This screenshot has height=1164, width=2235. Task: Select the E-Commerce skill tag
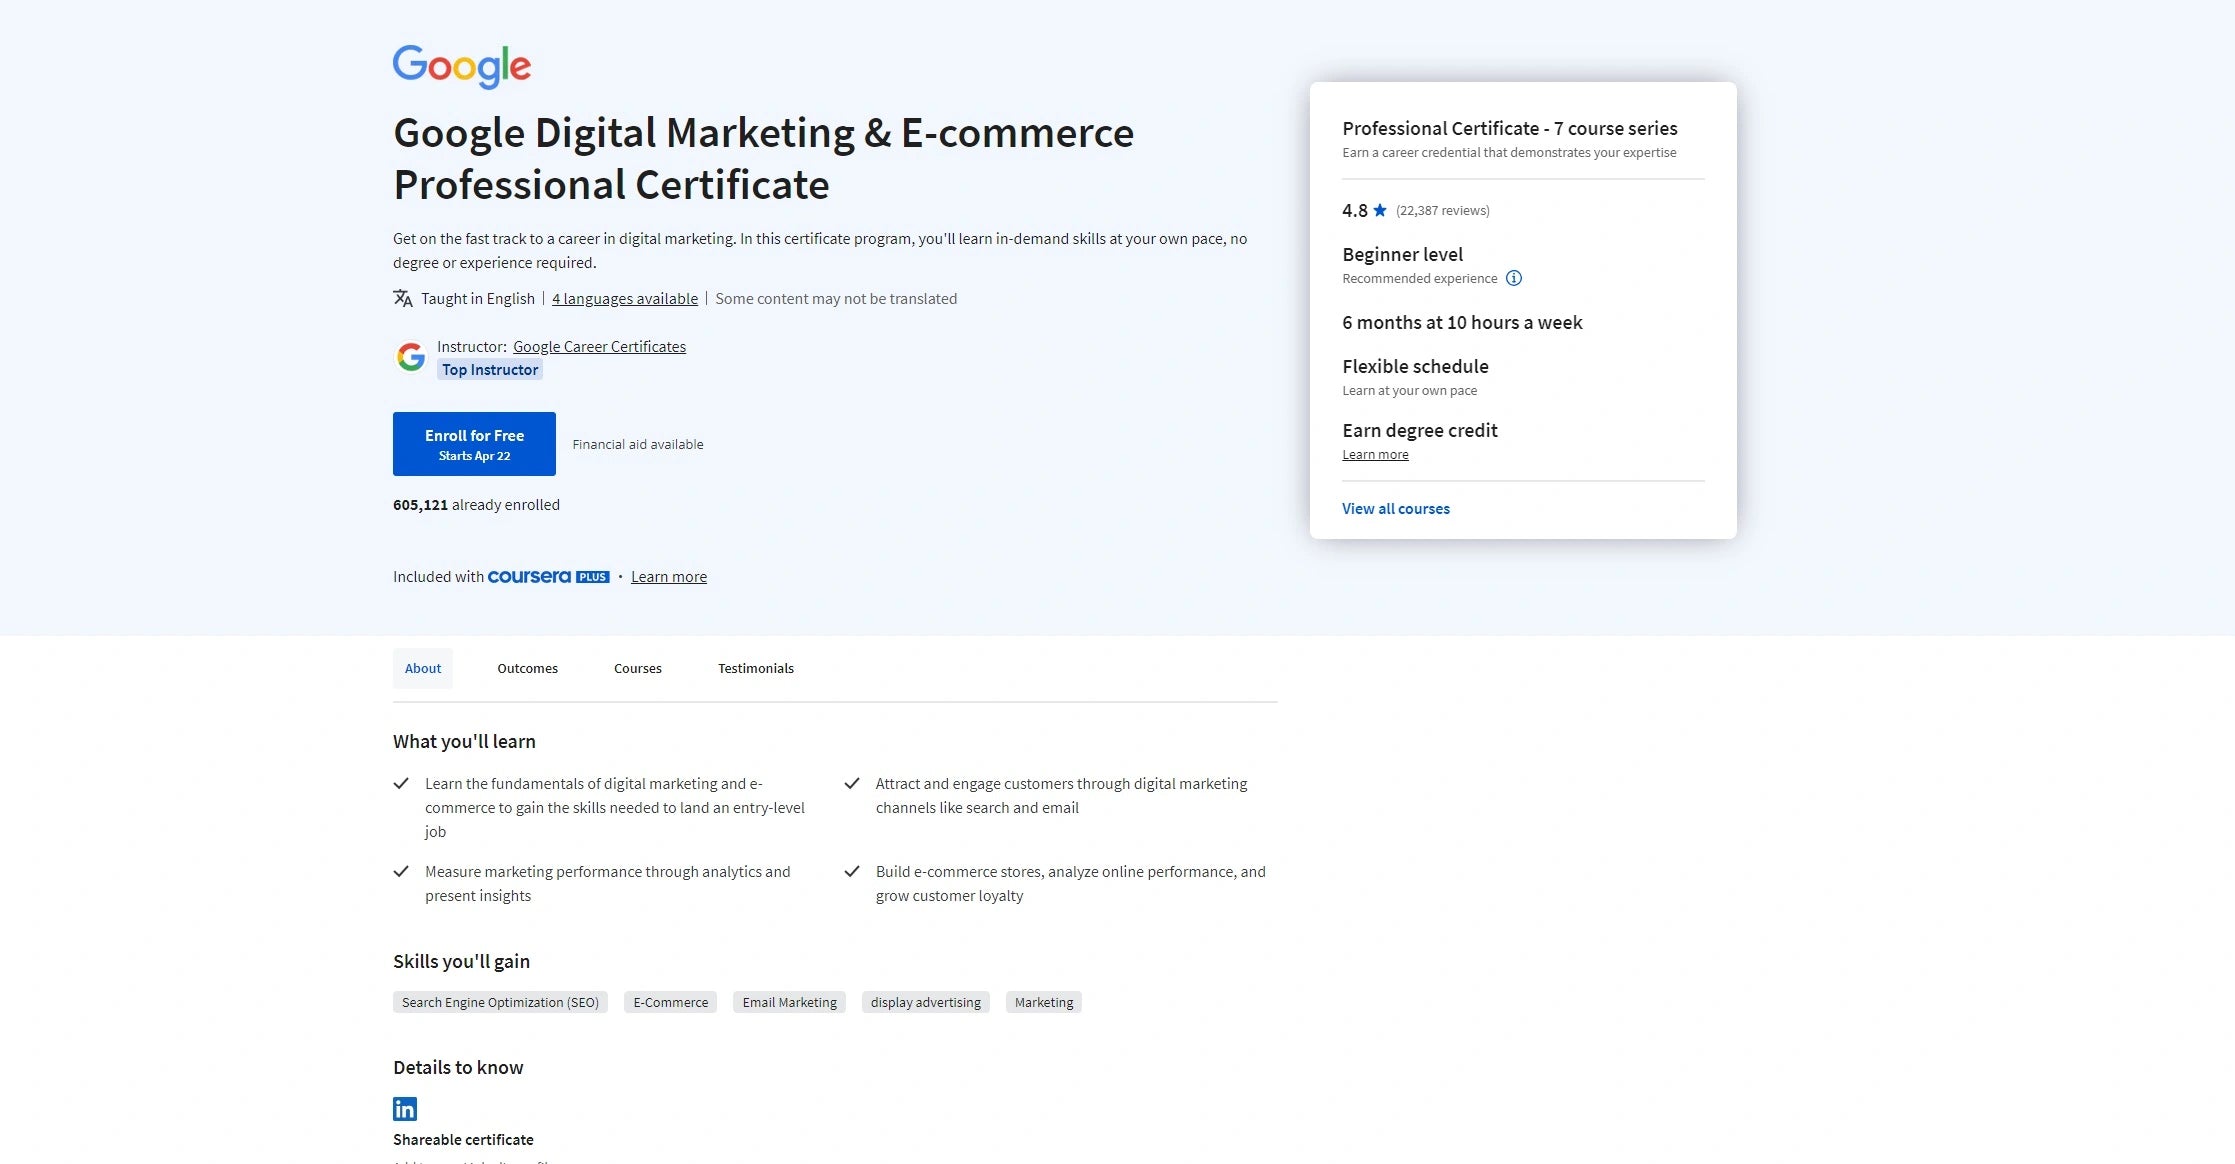point(670,1002)
